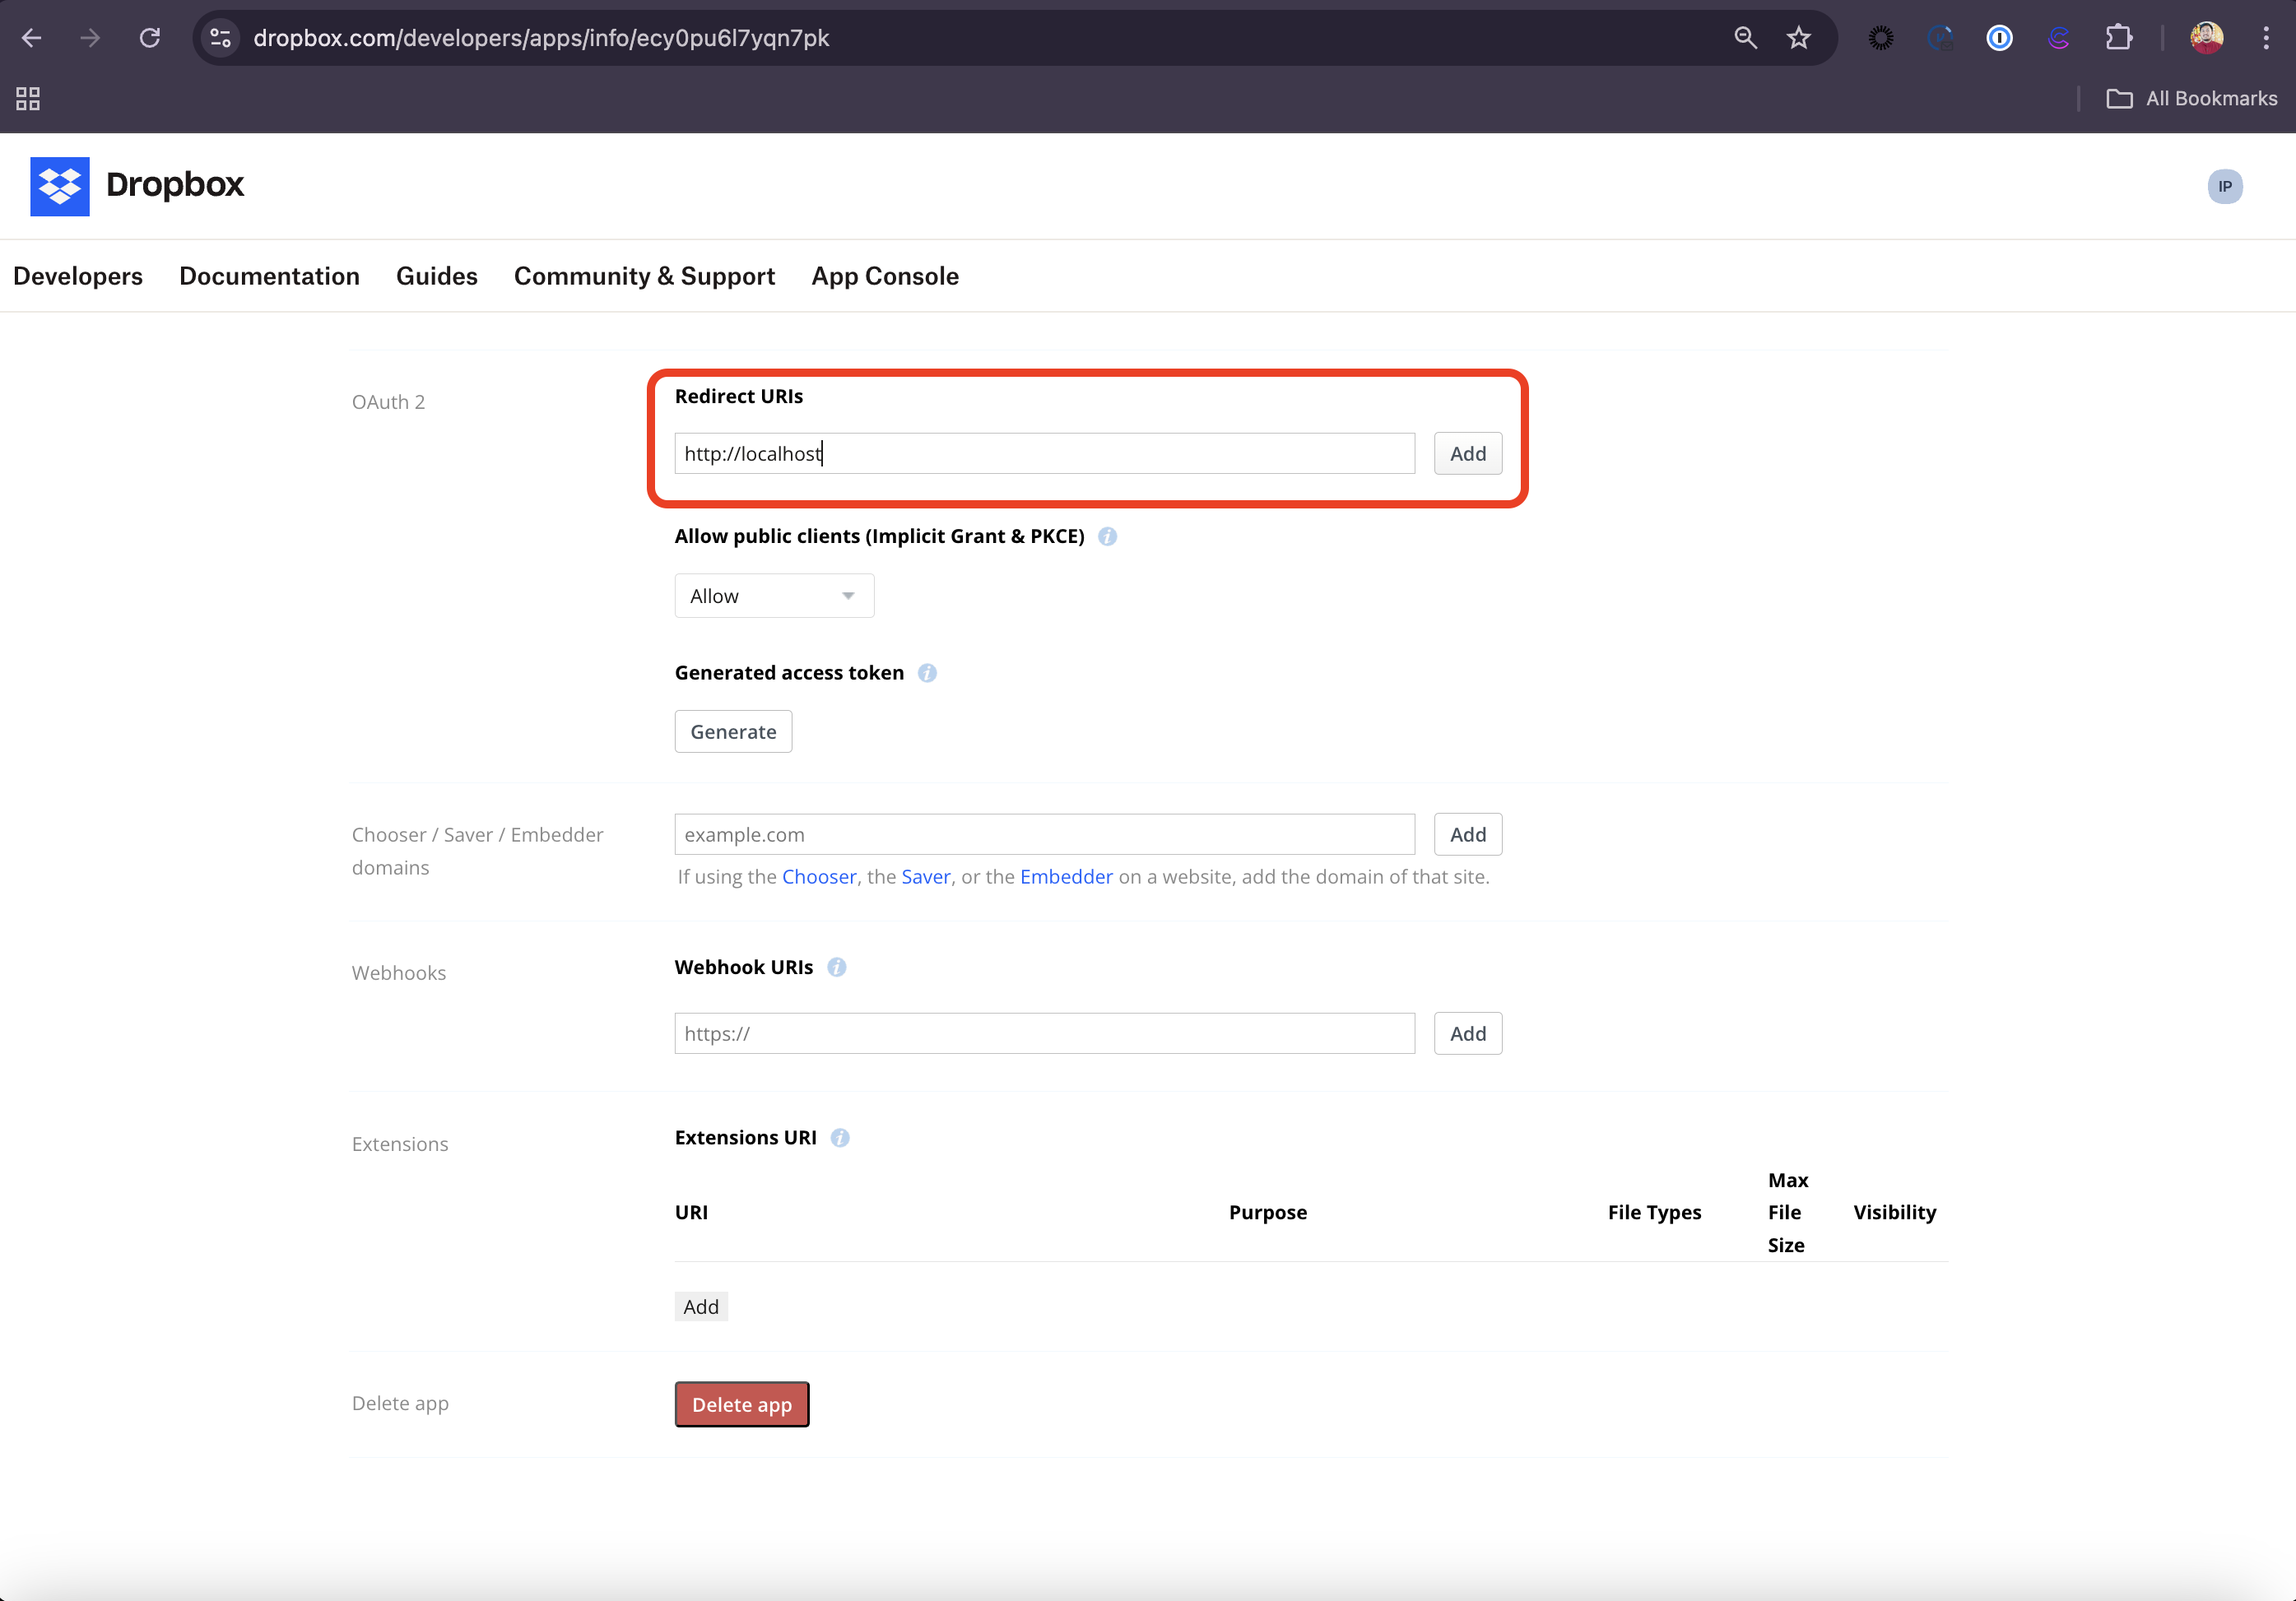This screenshot has height=1601, width=2296.
Task: Show info for Allow public clients
Action: pos(1107,536)
